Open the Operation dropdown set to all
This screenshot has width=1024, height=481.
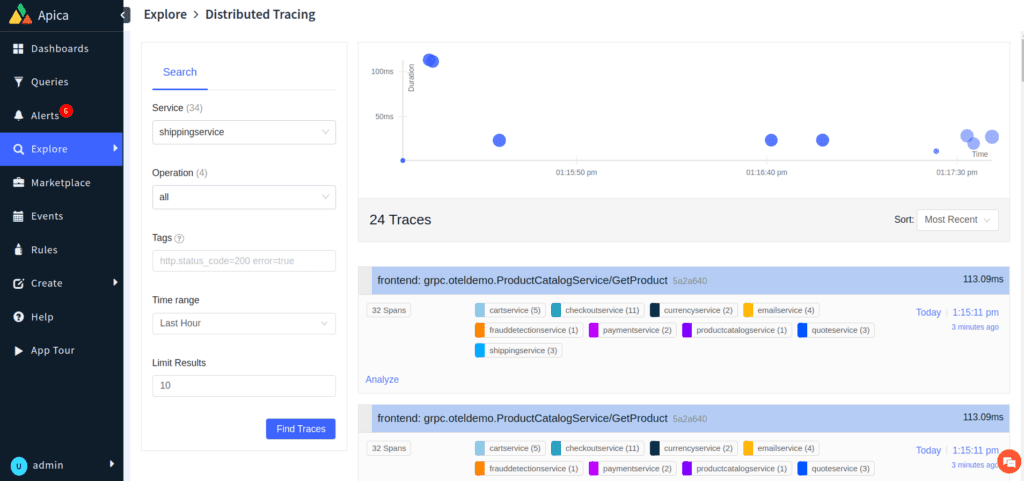coord(244,197)
